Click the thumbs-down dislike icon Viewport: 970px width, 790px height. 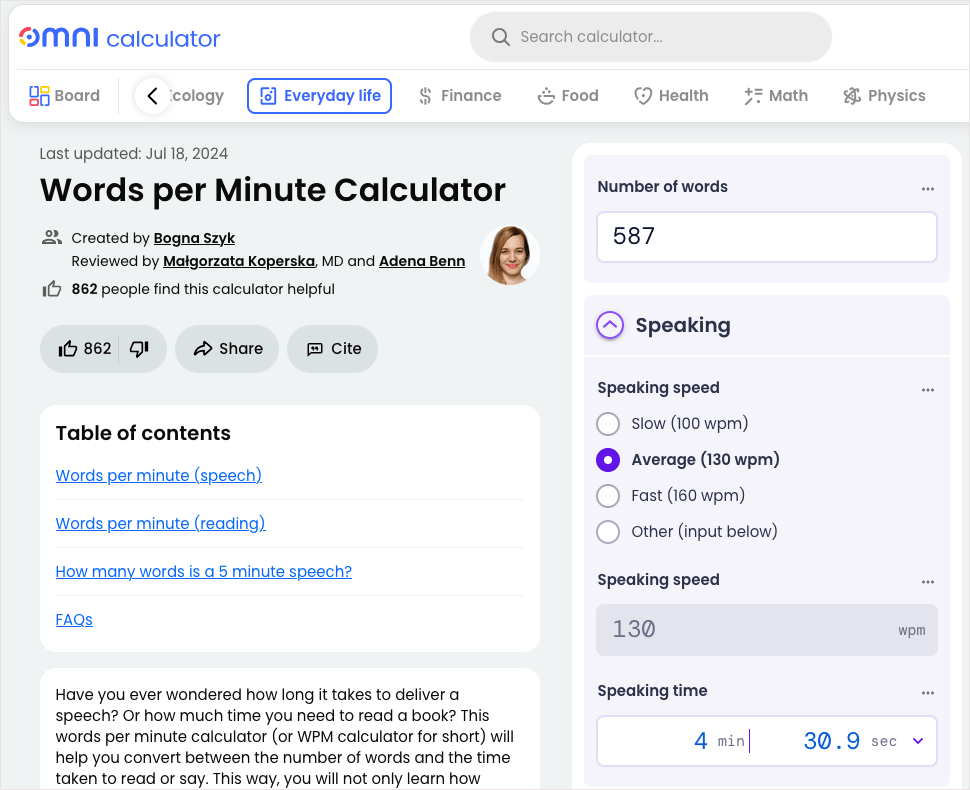click(139, 349)
